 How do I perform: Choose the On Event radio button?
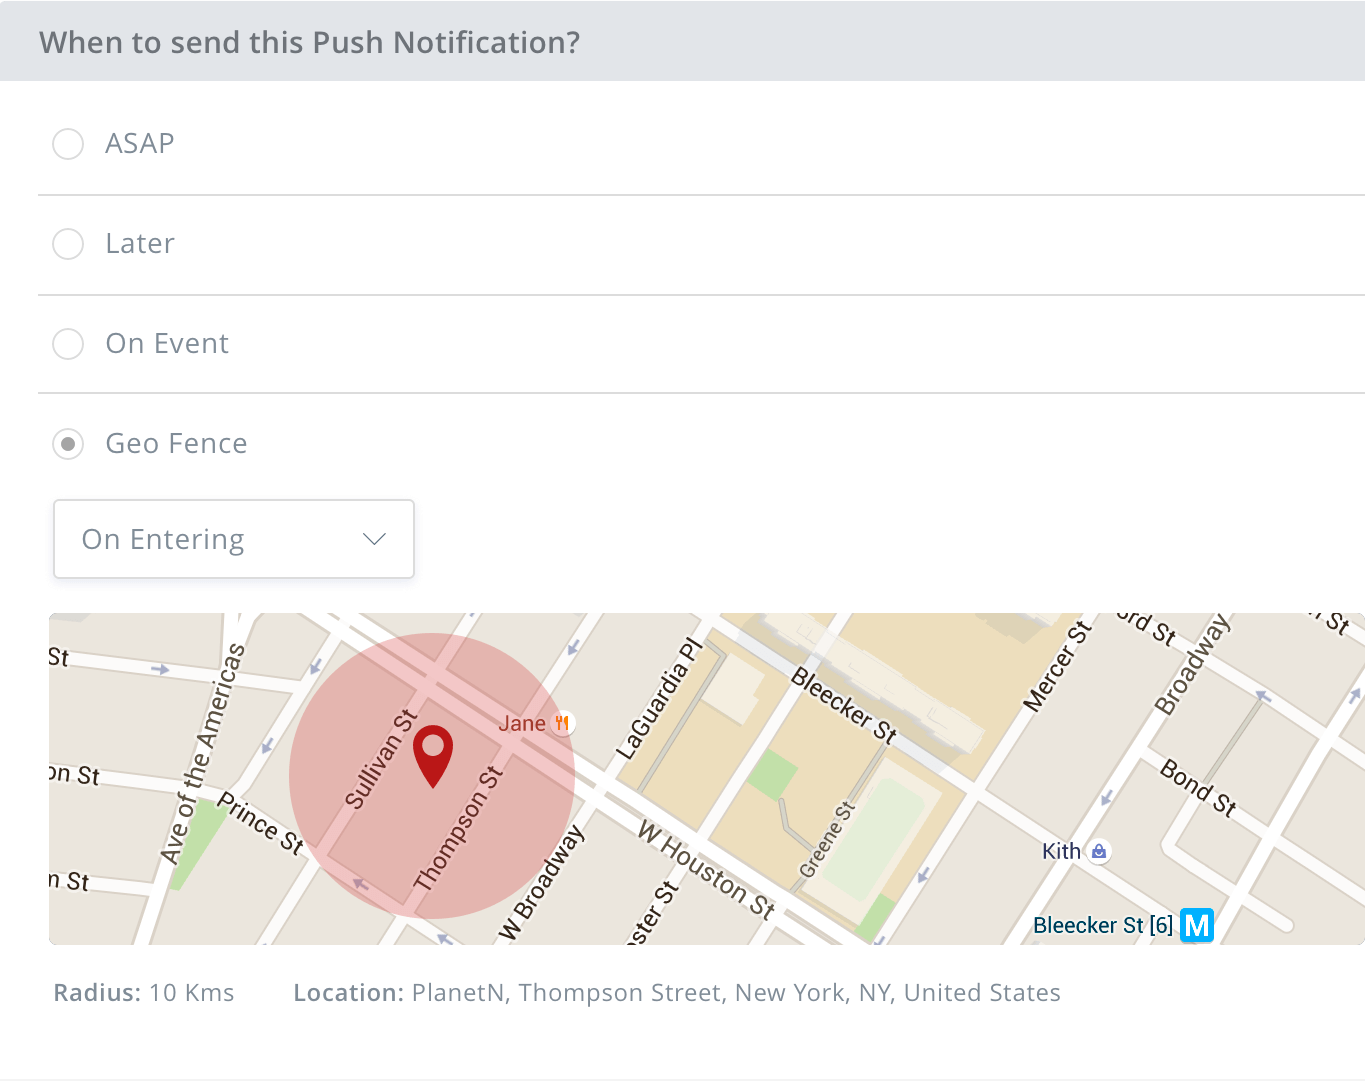click(68, 344)
